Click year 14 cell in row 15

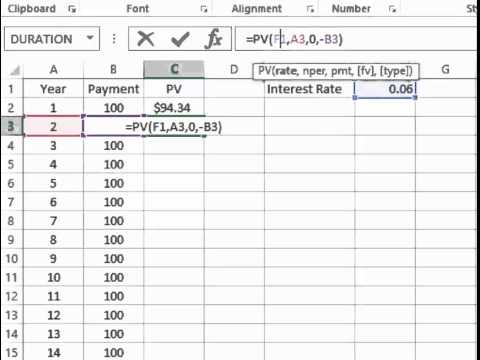[x=53, y=352]
